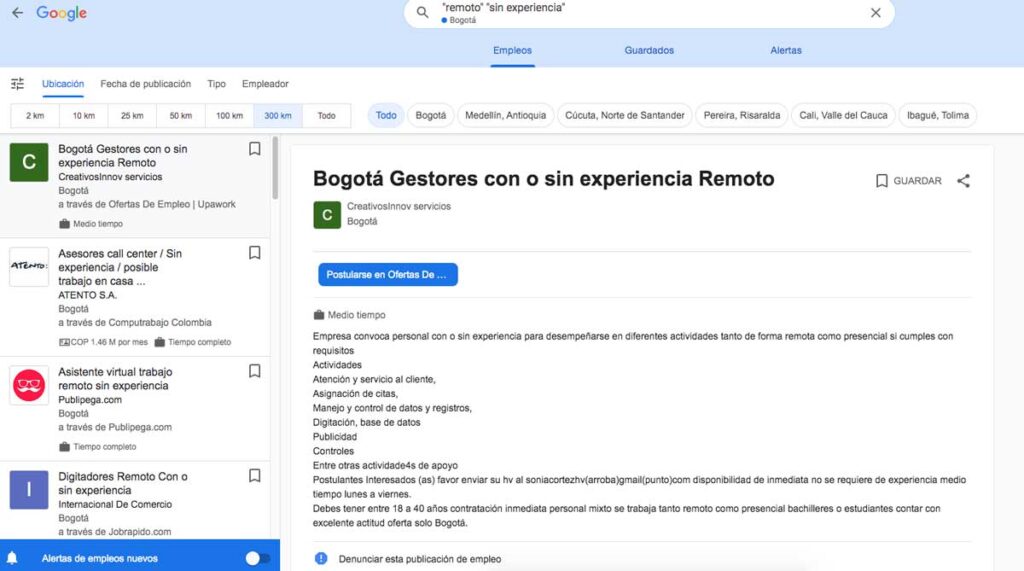Bookmark the Bogotá Gestores job listing
Viewport: 1024px width, 571px height.
255,149
